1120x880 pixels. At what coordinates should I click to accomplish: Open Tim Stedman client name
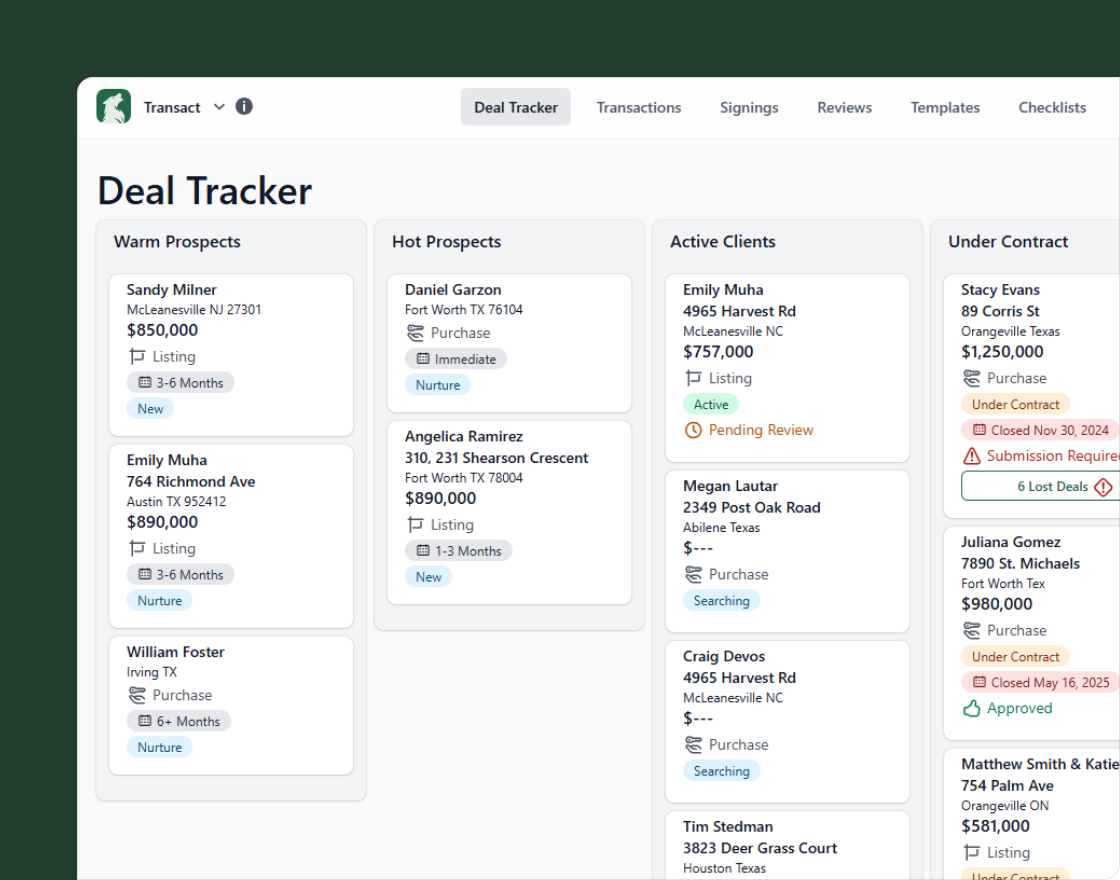(x=727, y=826)
